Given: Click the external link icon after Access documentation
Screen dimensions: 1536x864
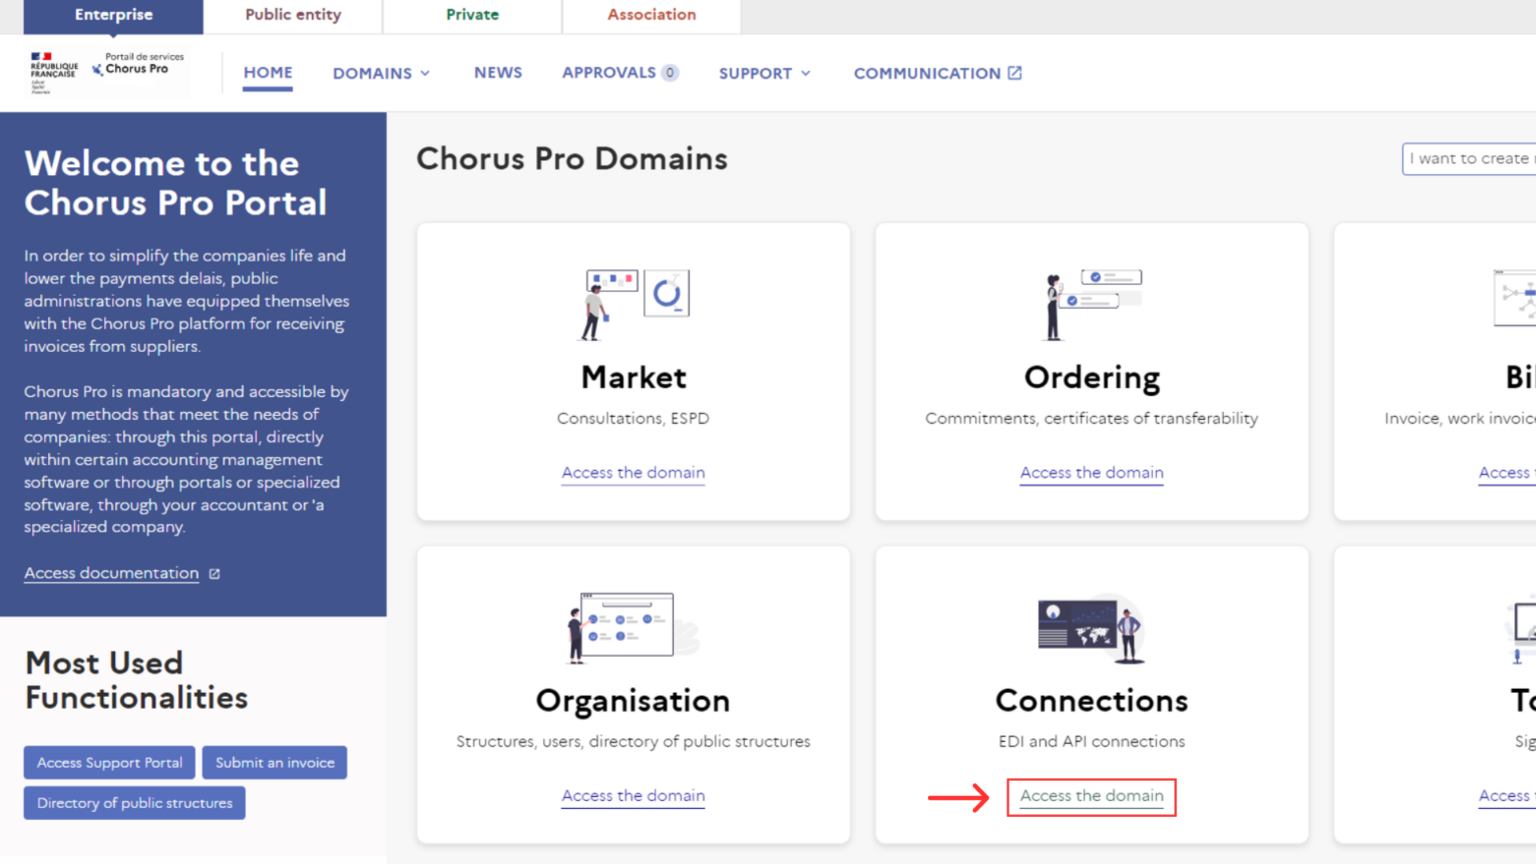Looking at the screenshot, I should tap(214, 574).
